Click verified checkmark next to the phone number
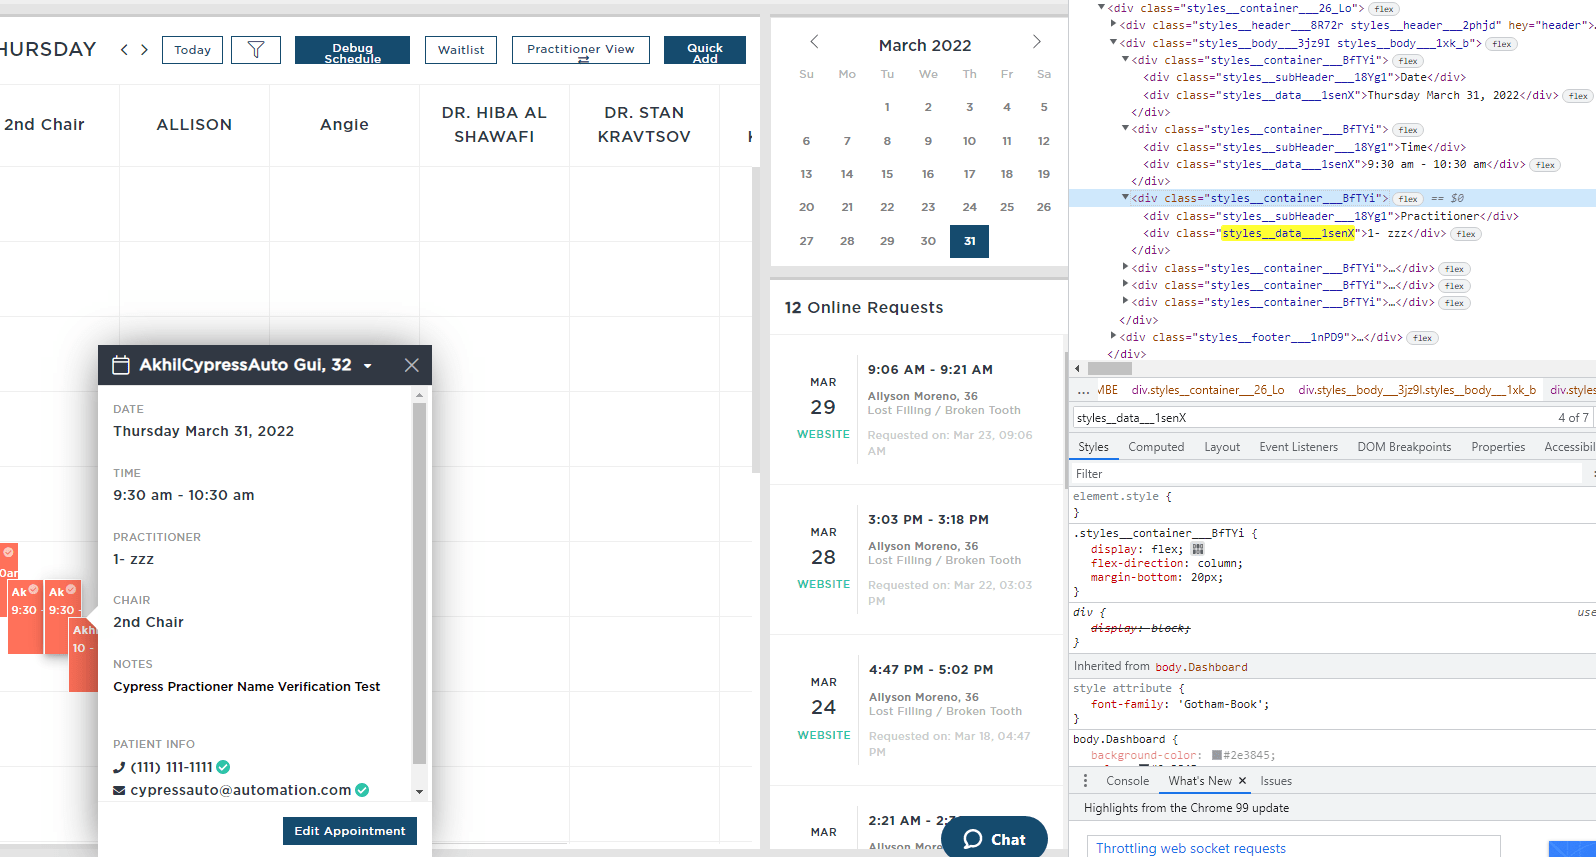1596x857 pixels. (x=223, y=767)
